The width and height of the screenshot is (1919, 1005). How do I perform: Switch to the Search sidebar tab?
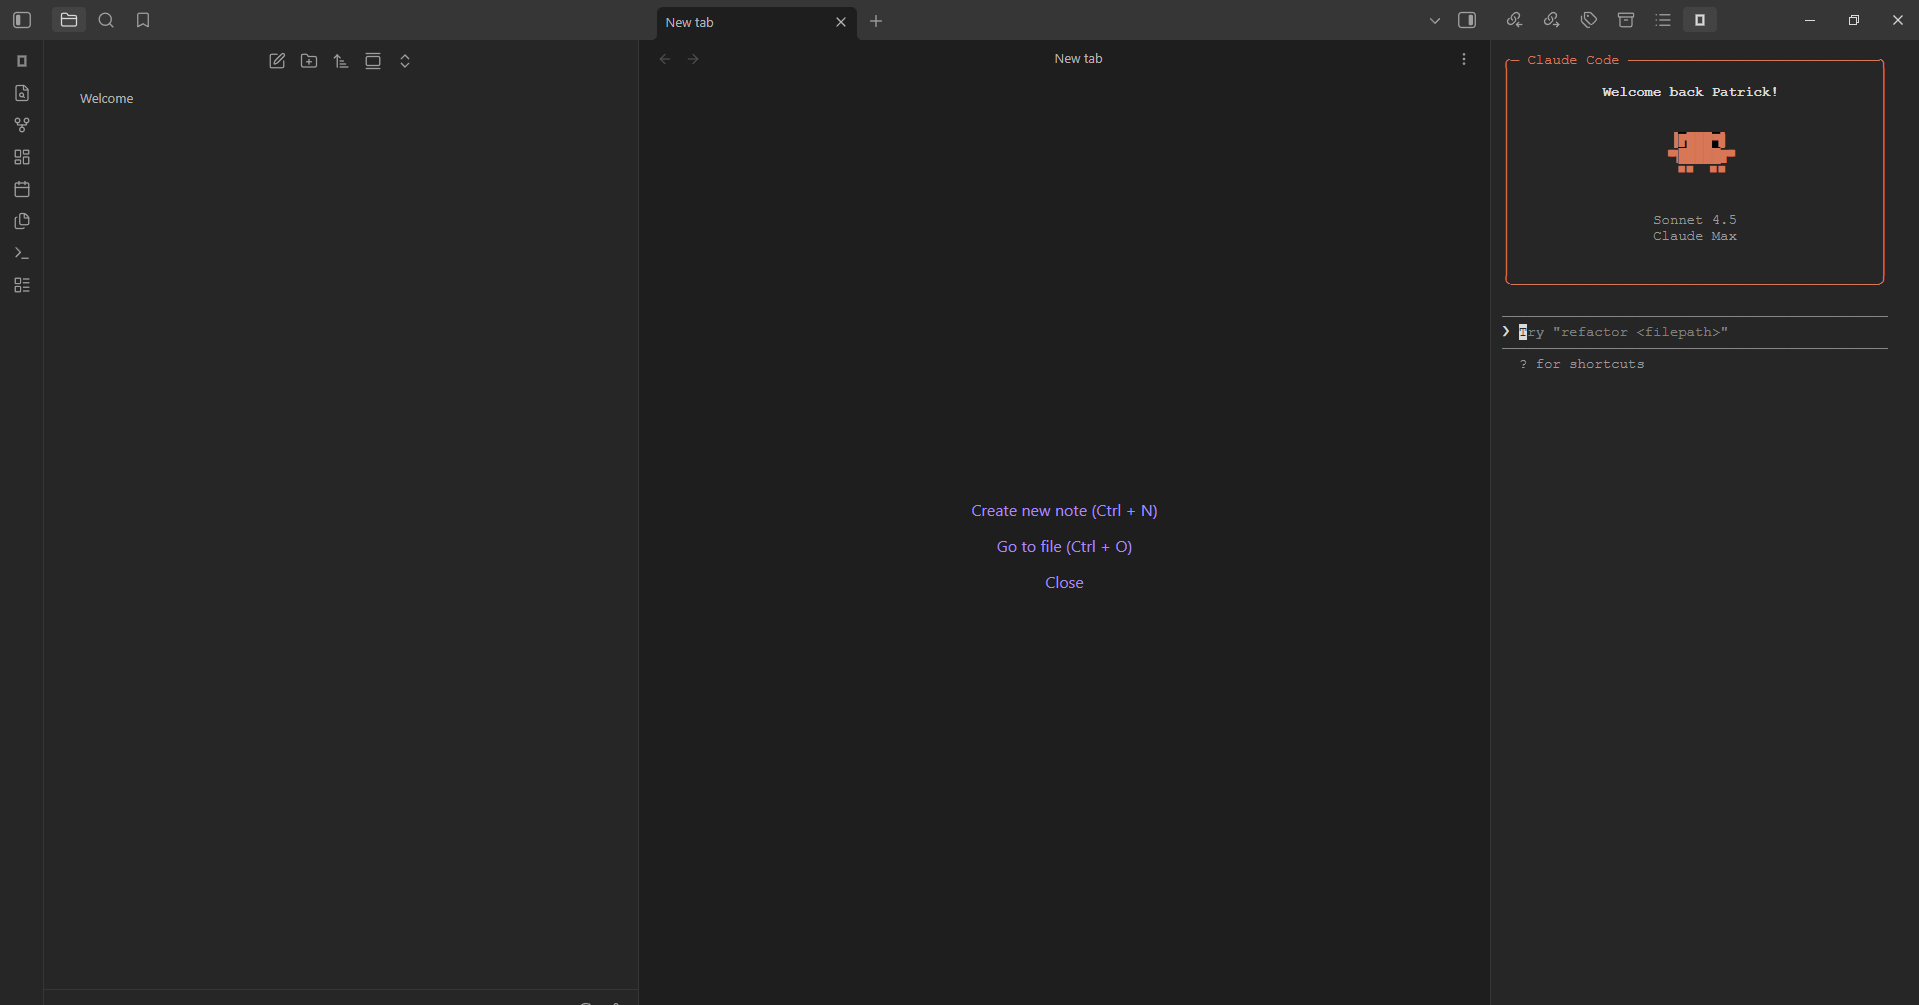pyautogui.click(x=106, y=20)
